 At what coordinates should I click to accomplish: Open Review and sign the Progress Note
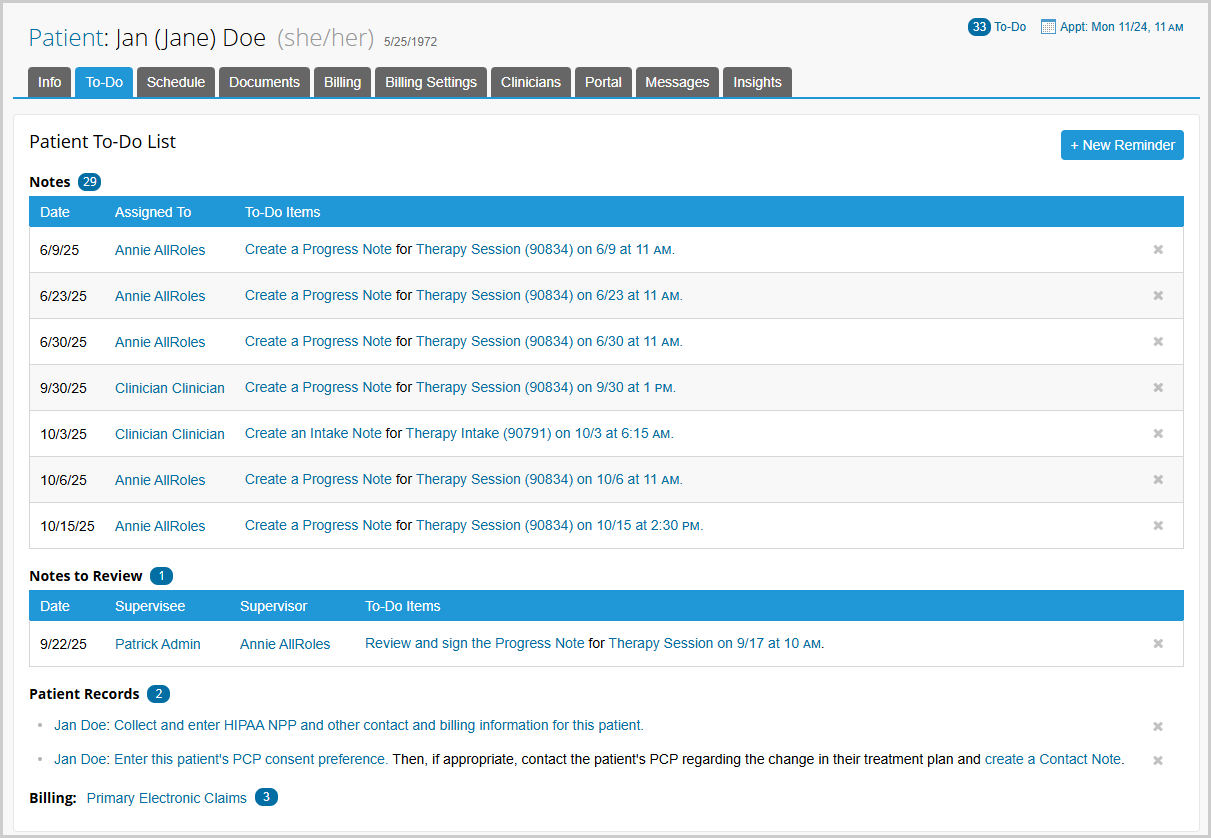[x=474, y=644]
